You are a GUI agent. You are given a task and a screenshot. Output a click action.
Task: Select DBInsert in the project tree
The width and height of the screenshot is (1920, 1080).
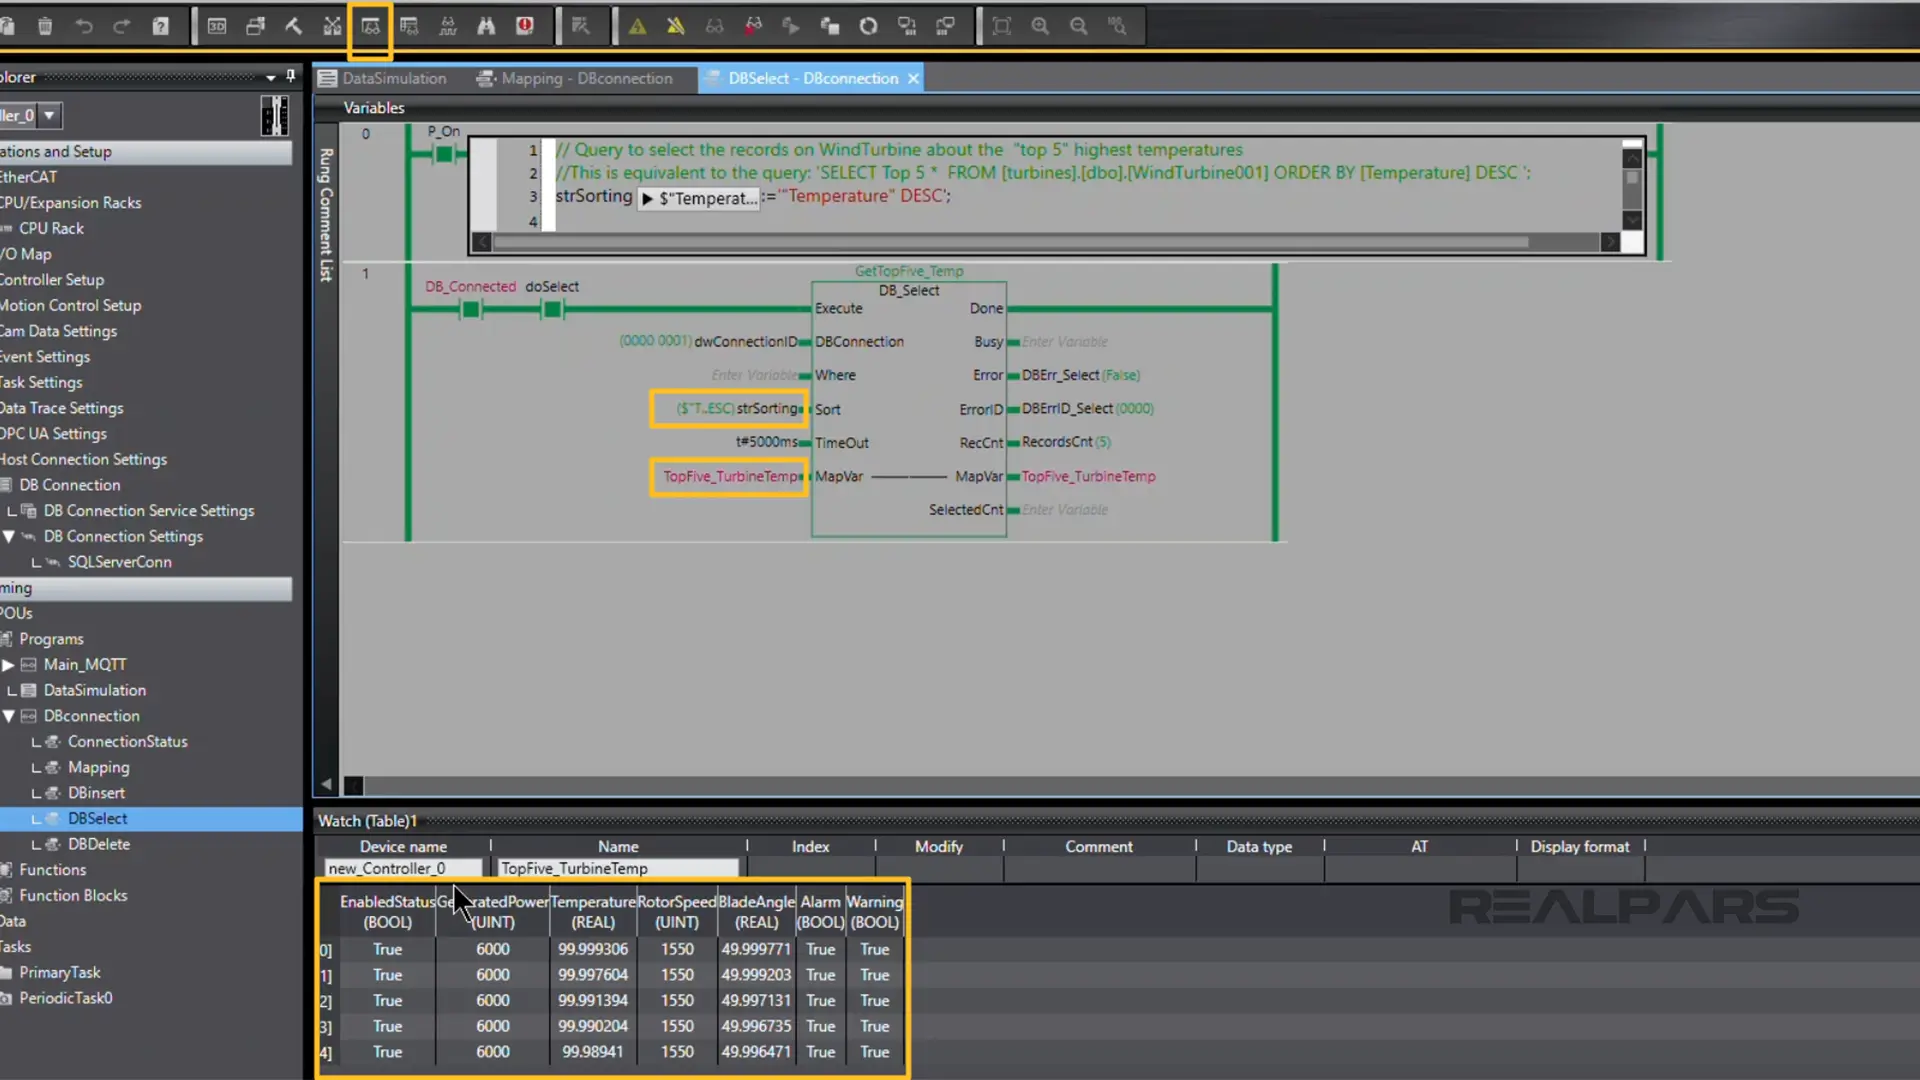tap(96, 793)
